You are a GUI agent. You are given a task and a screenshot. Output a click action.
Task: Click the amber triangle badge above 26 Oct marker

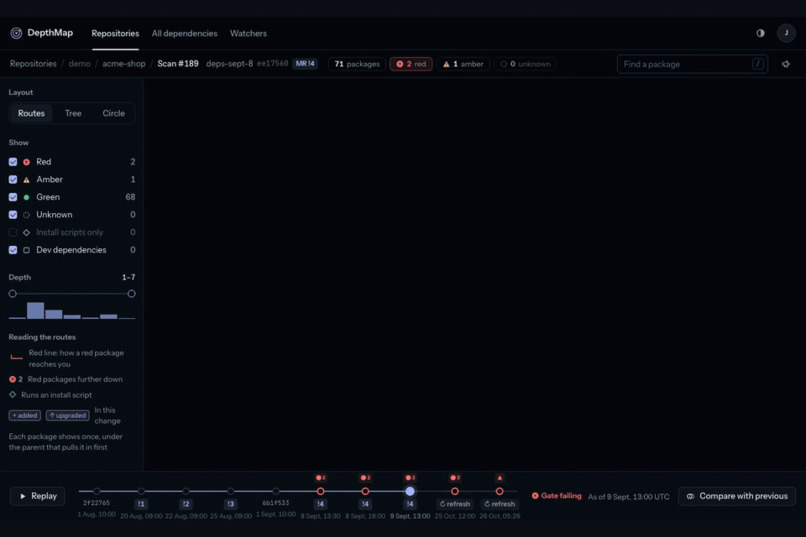coord(500,478)
